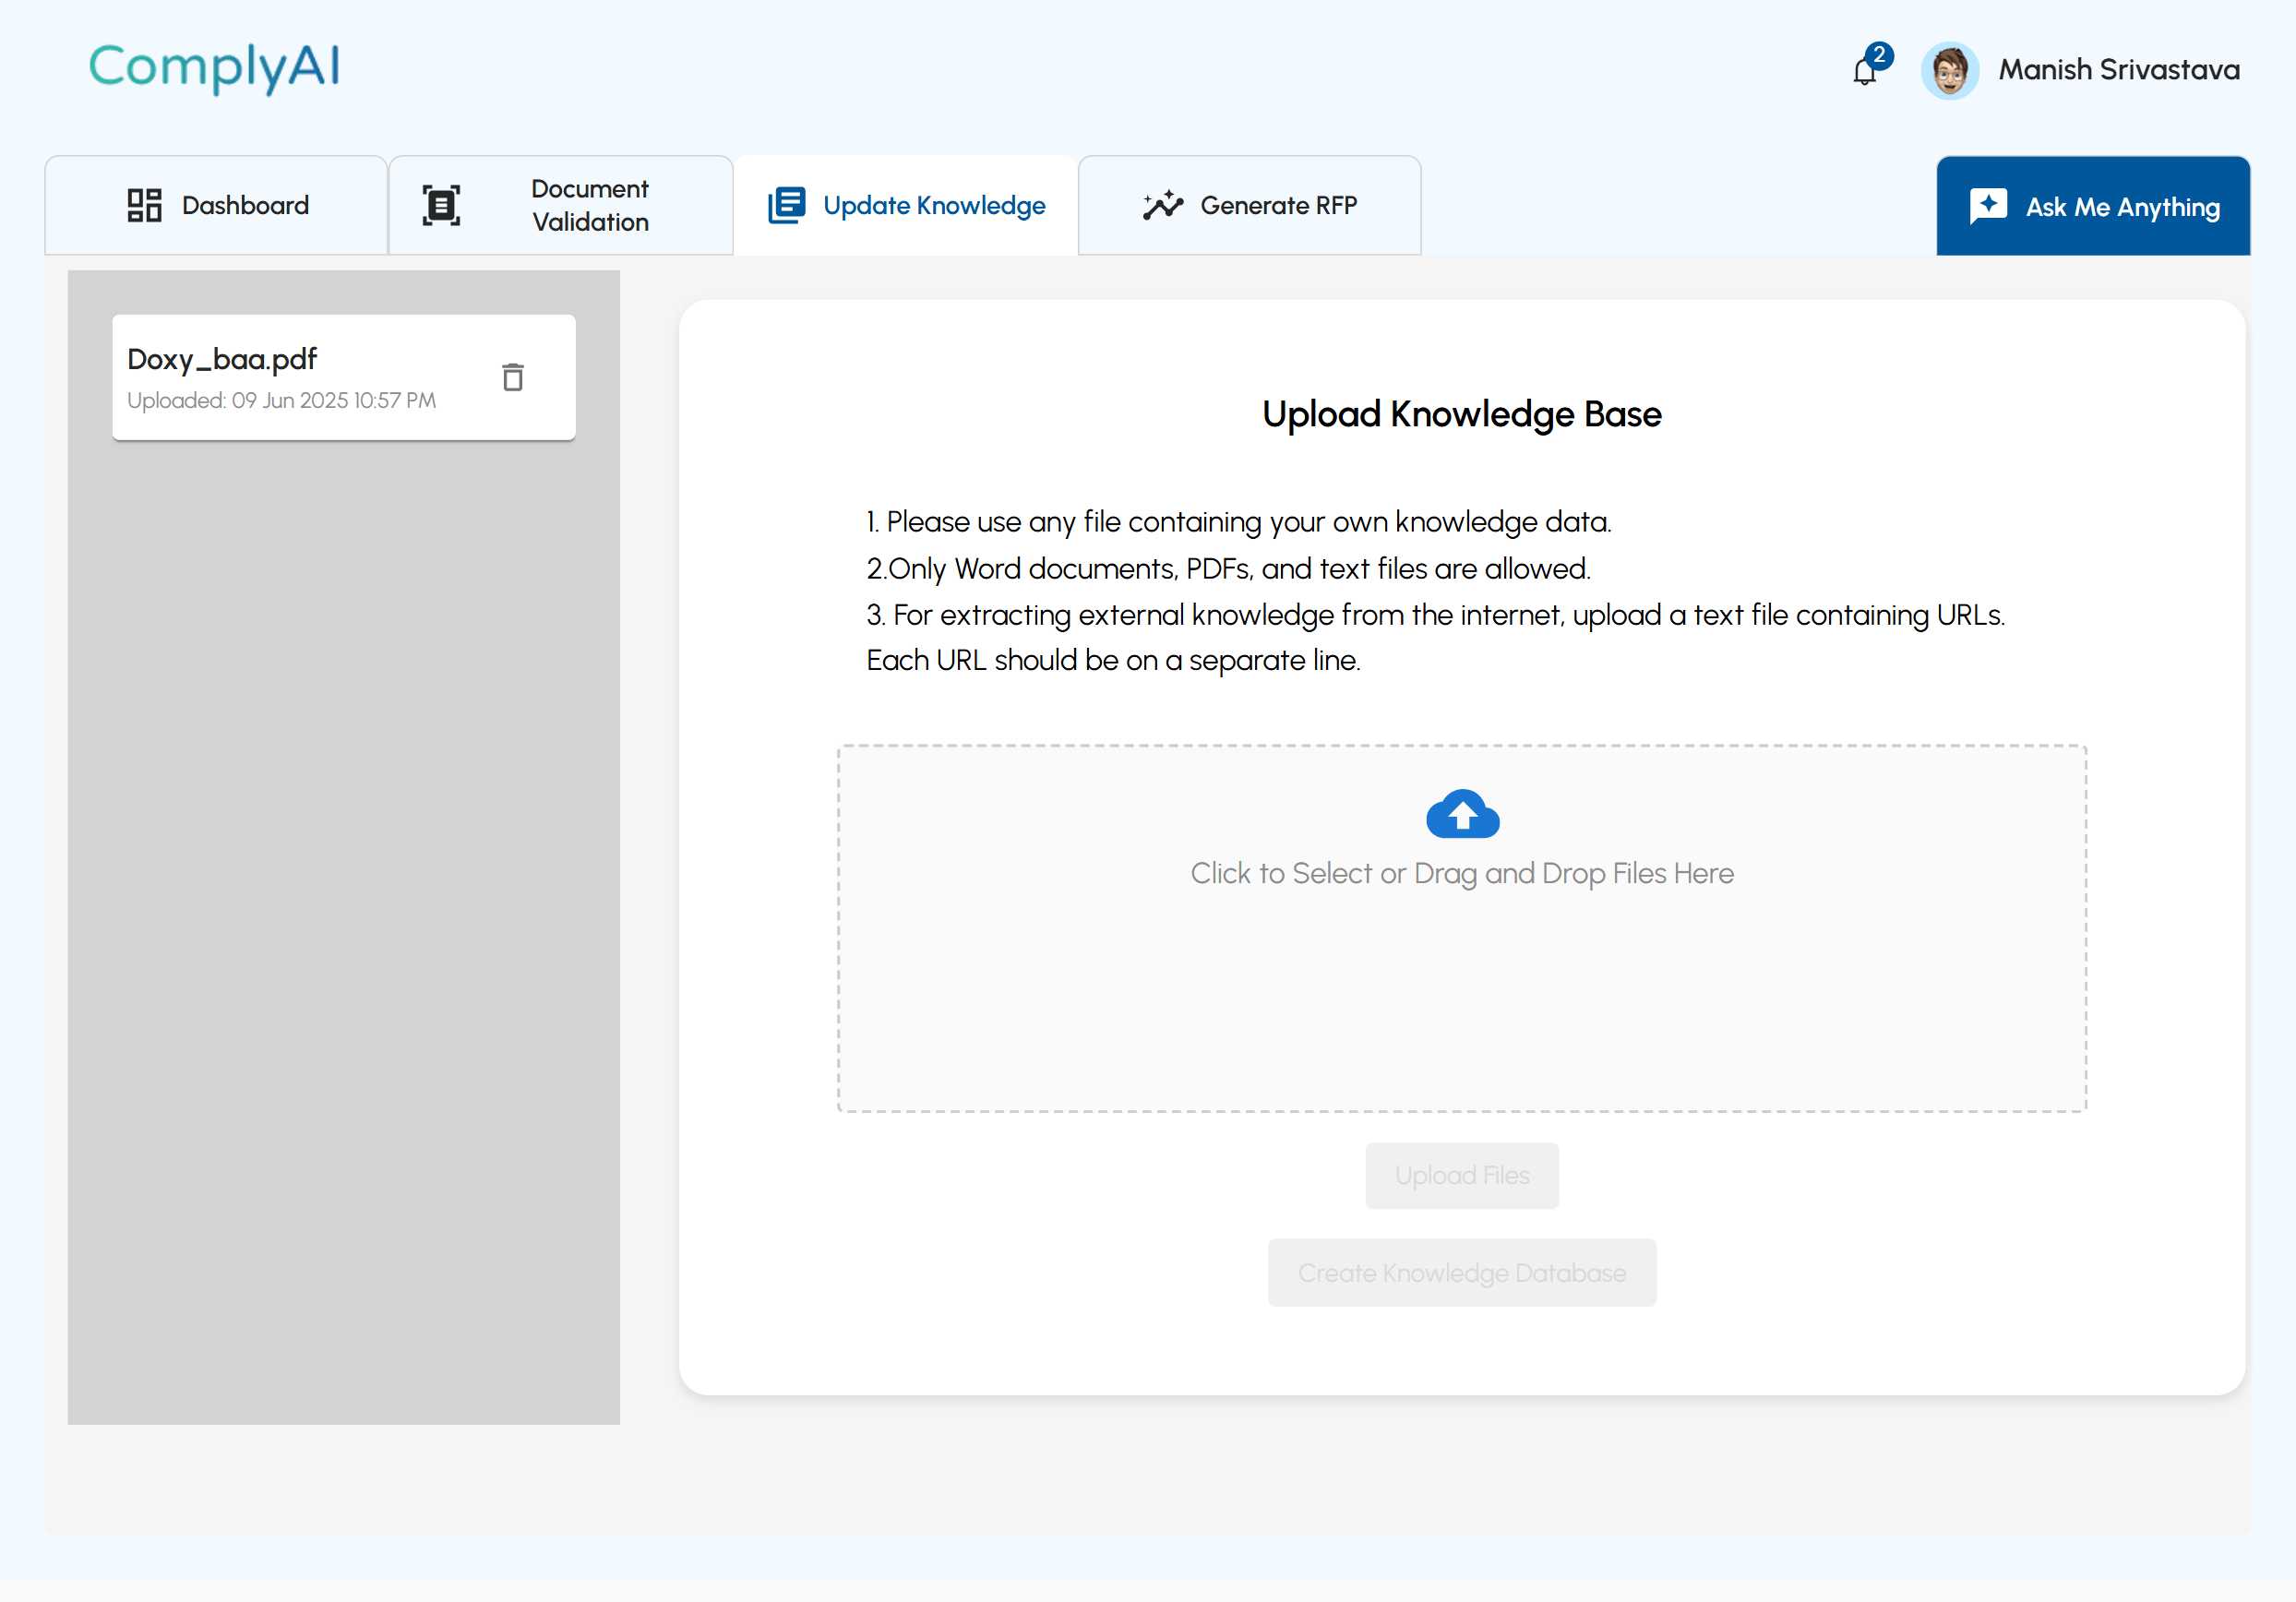
Task: Click the Ask Me Anything chat icon
Action: click(x=1988, y=206)
